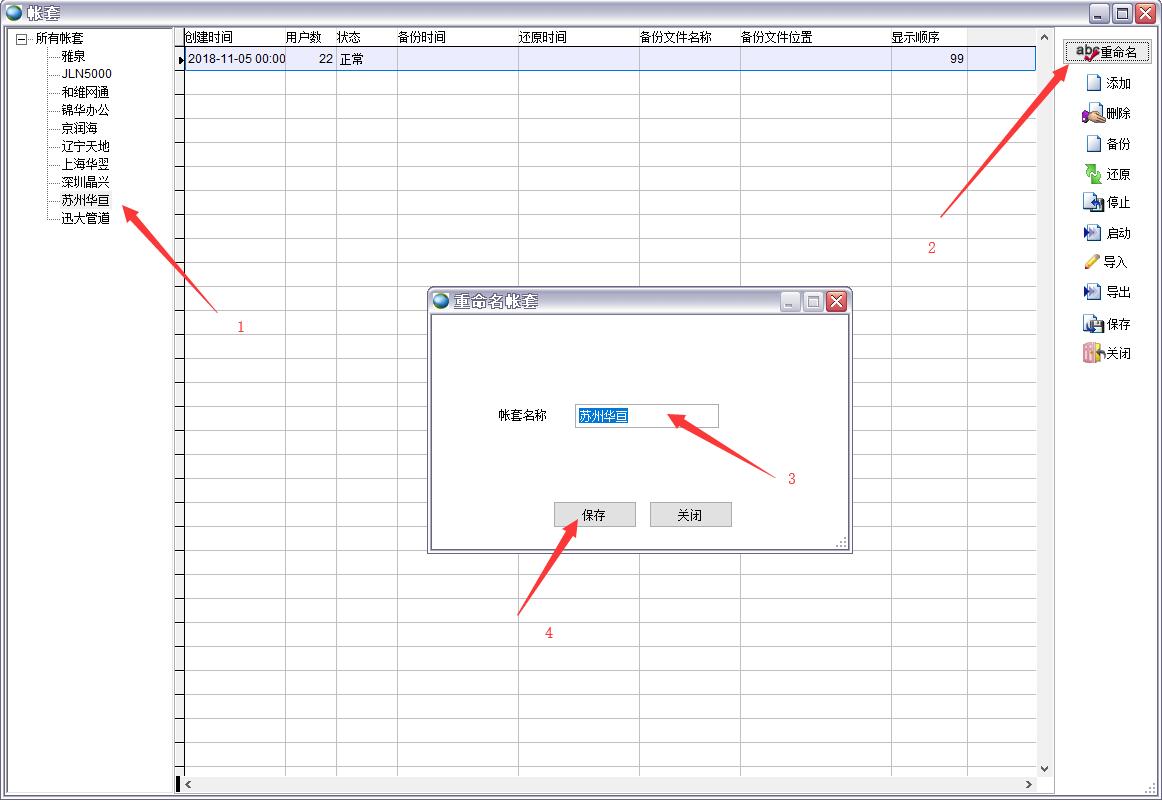This screenshot has width=1162, height=801.
Task: Click the 帐套名称 text input field
Action: tap(646, 416)
